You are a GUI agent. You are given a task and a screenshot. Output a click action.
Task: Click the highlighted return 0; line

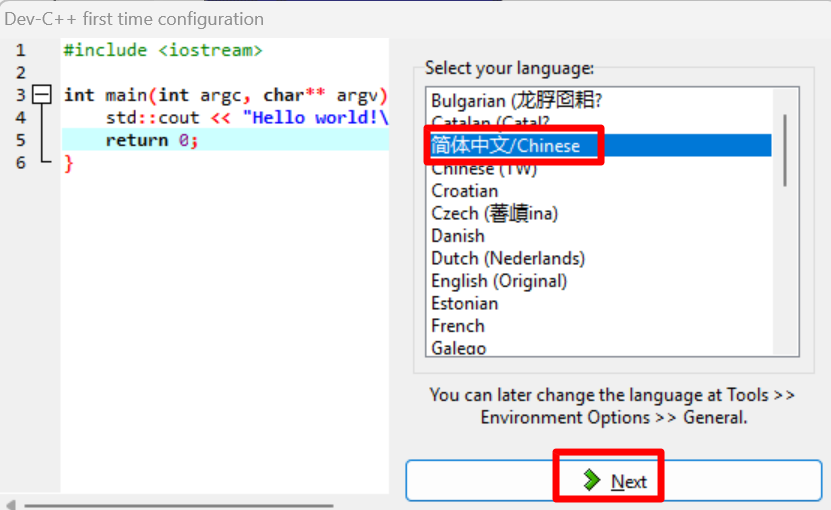(x=225, y=140)
